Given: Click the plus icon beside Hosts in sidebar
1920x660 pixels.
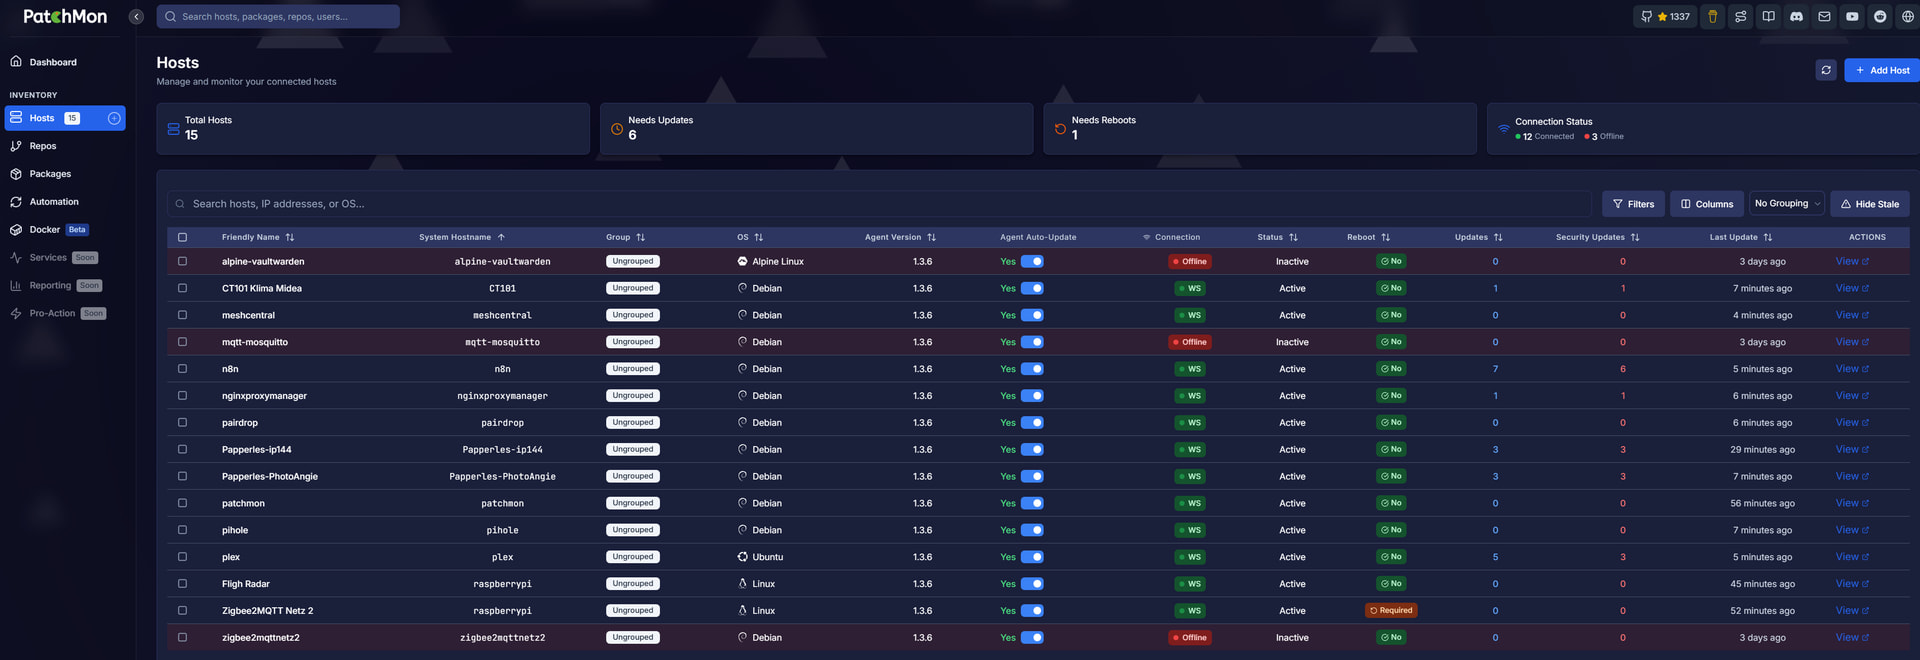Looking at the screenshot, I should click(114, 118).
